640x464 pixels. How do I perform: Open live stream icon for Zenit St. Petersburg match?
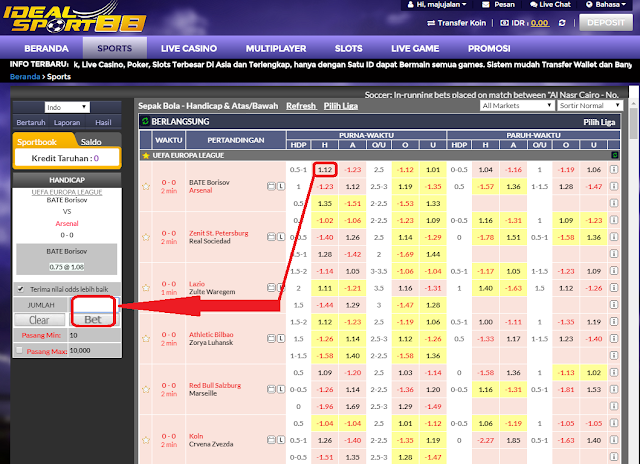[x=271, y=237]
